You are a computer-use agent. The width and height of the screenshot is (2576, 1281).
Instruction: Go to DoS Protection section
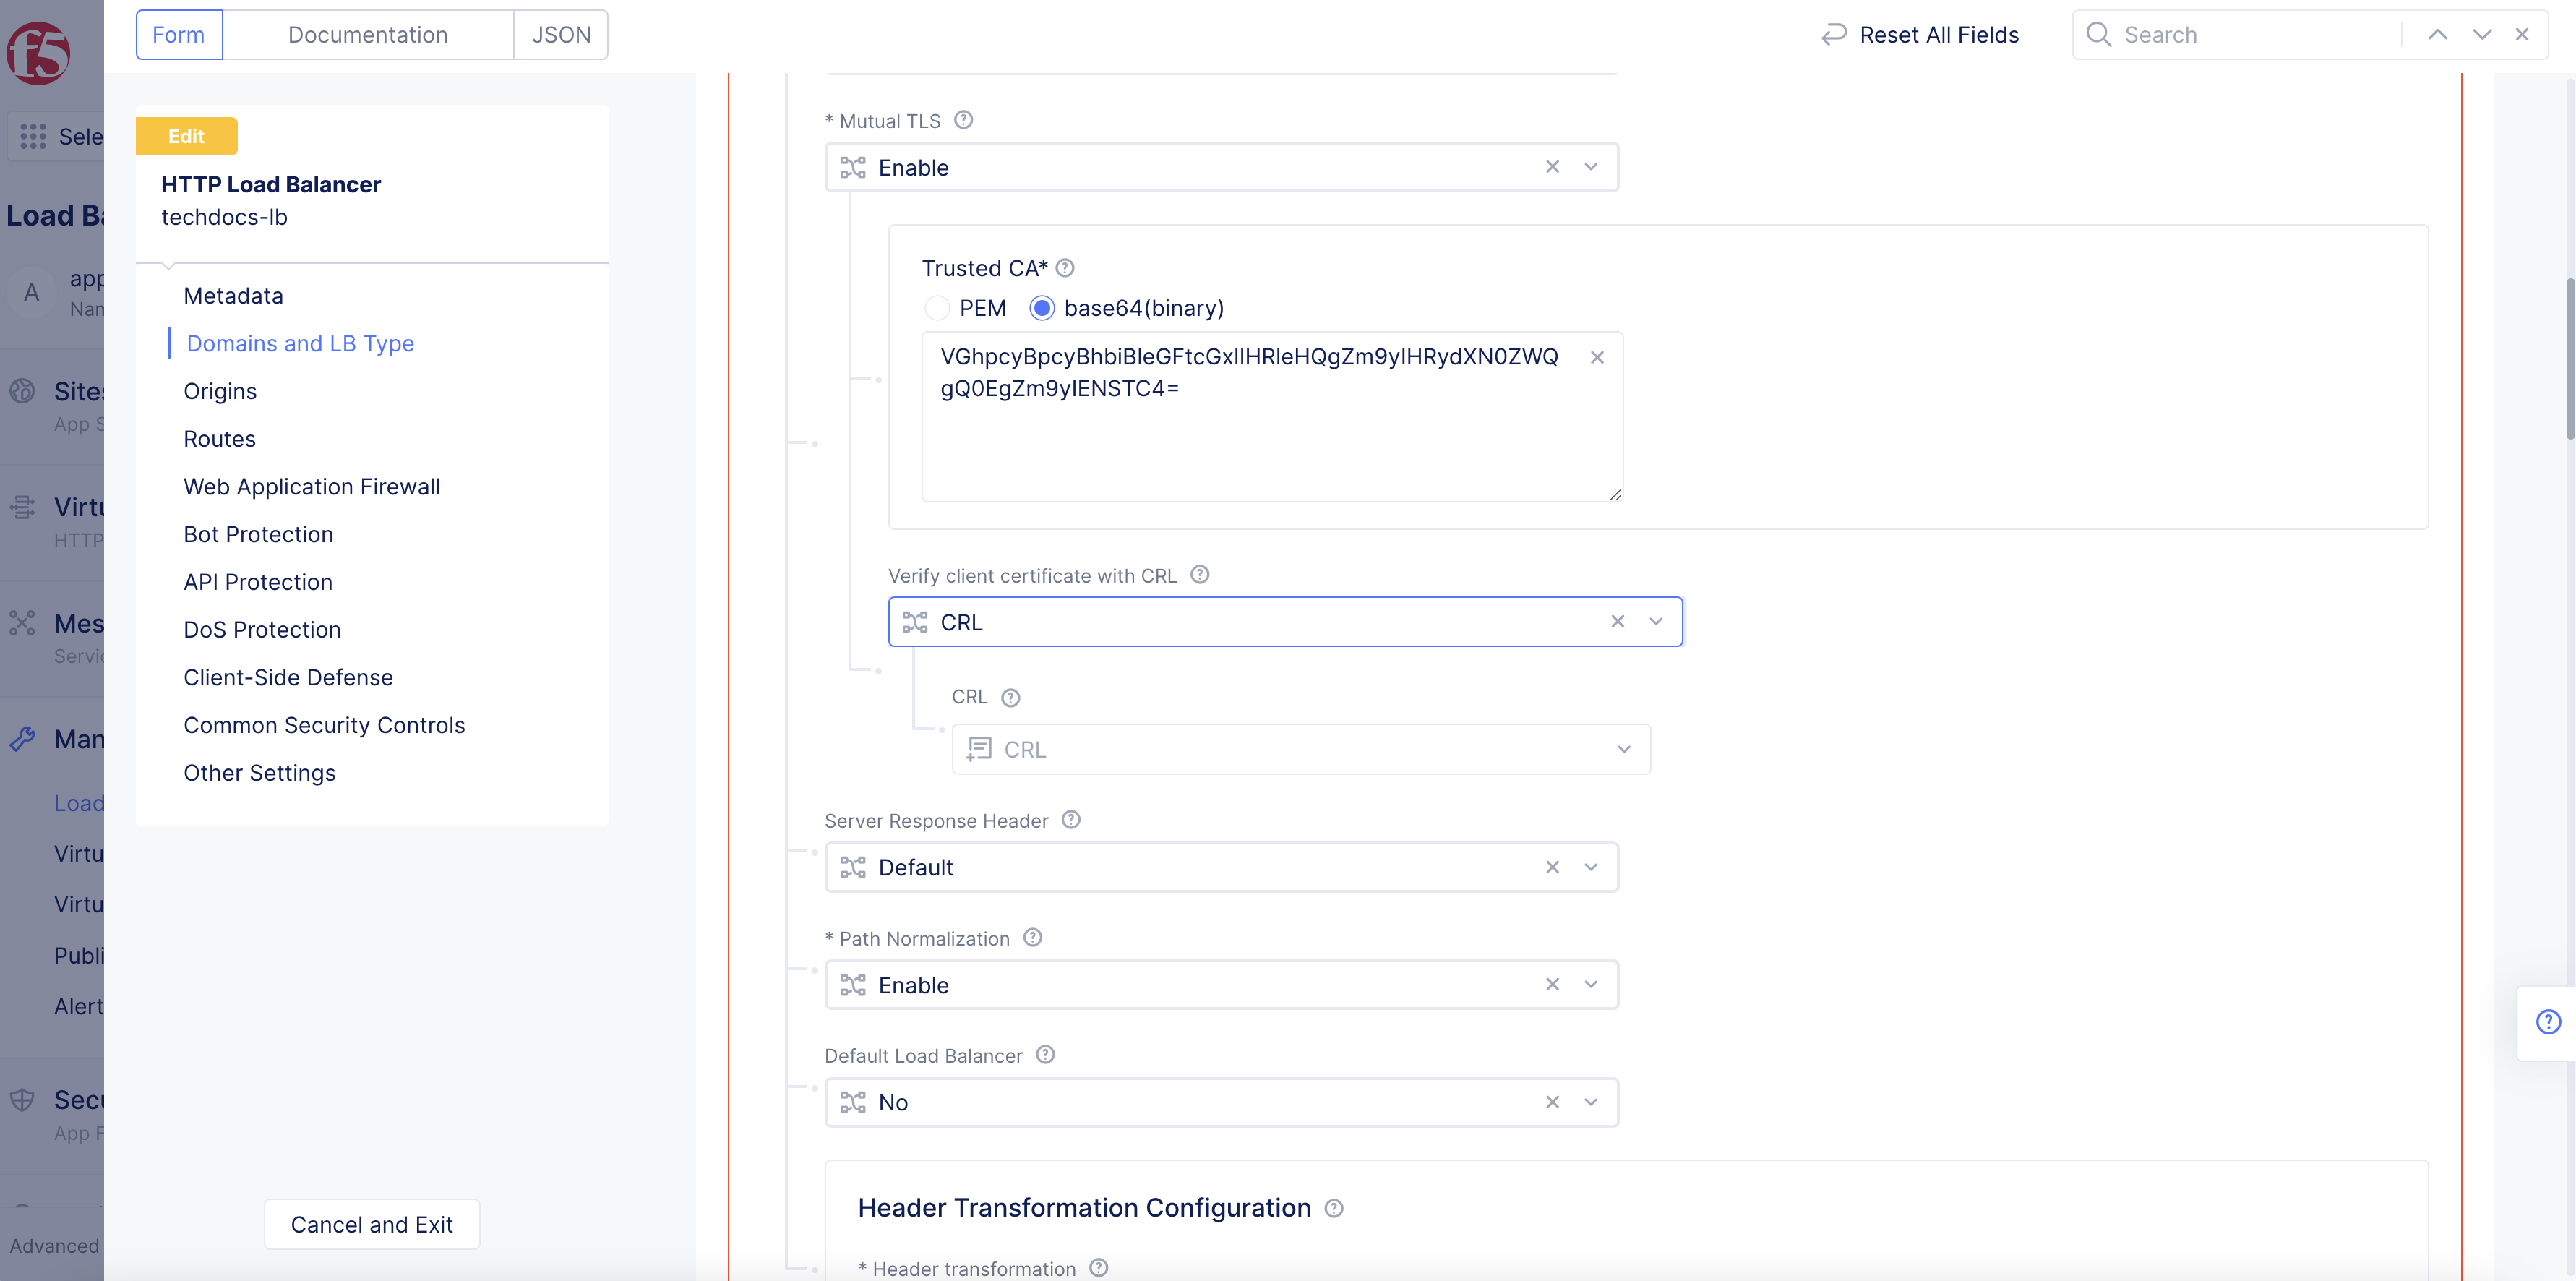pyautogui.click(x=262, y=630)
